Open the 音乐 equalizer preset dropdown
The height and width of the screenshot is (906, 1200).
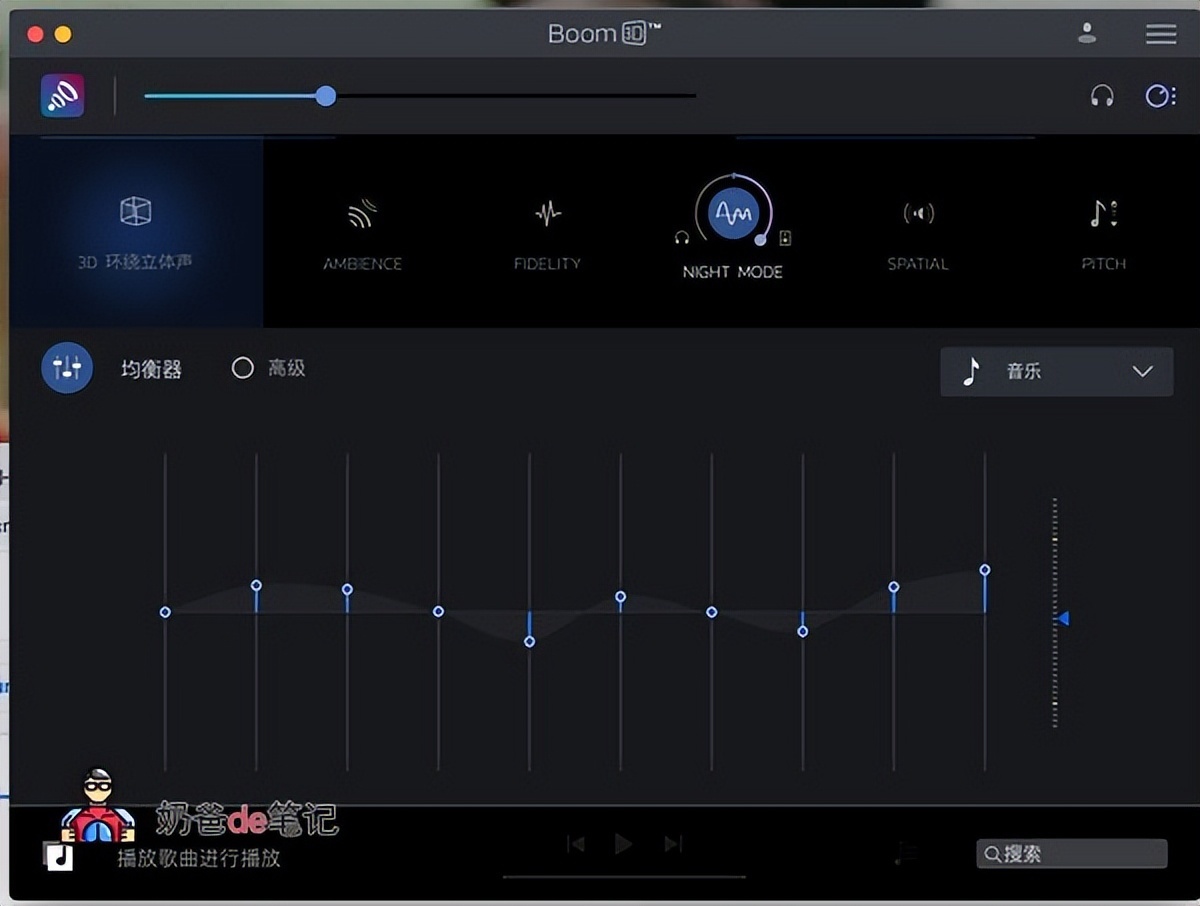click(x=1057, y=371)
